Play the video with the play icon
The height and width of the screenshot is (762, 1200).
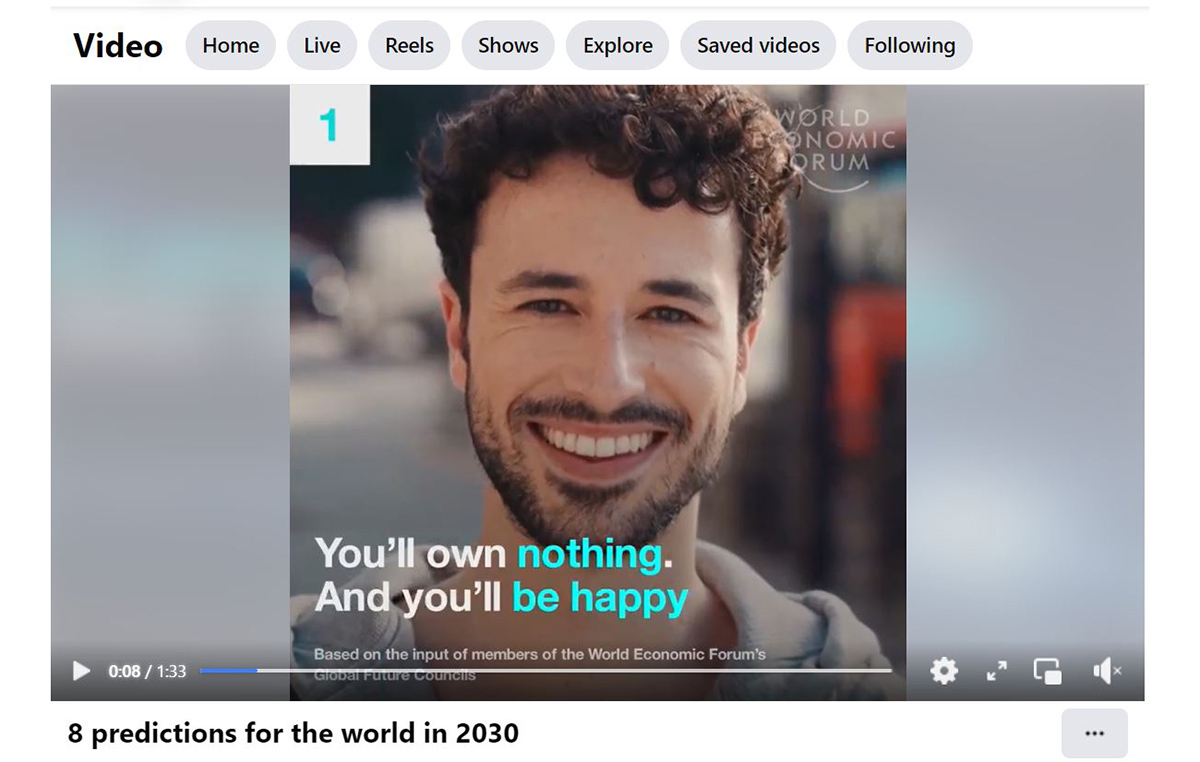pyautogui.click(x=82, y=671)
